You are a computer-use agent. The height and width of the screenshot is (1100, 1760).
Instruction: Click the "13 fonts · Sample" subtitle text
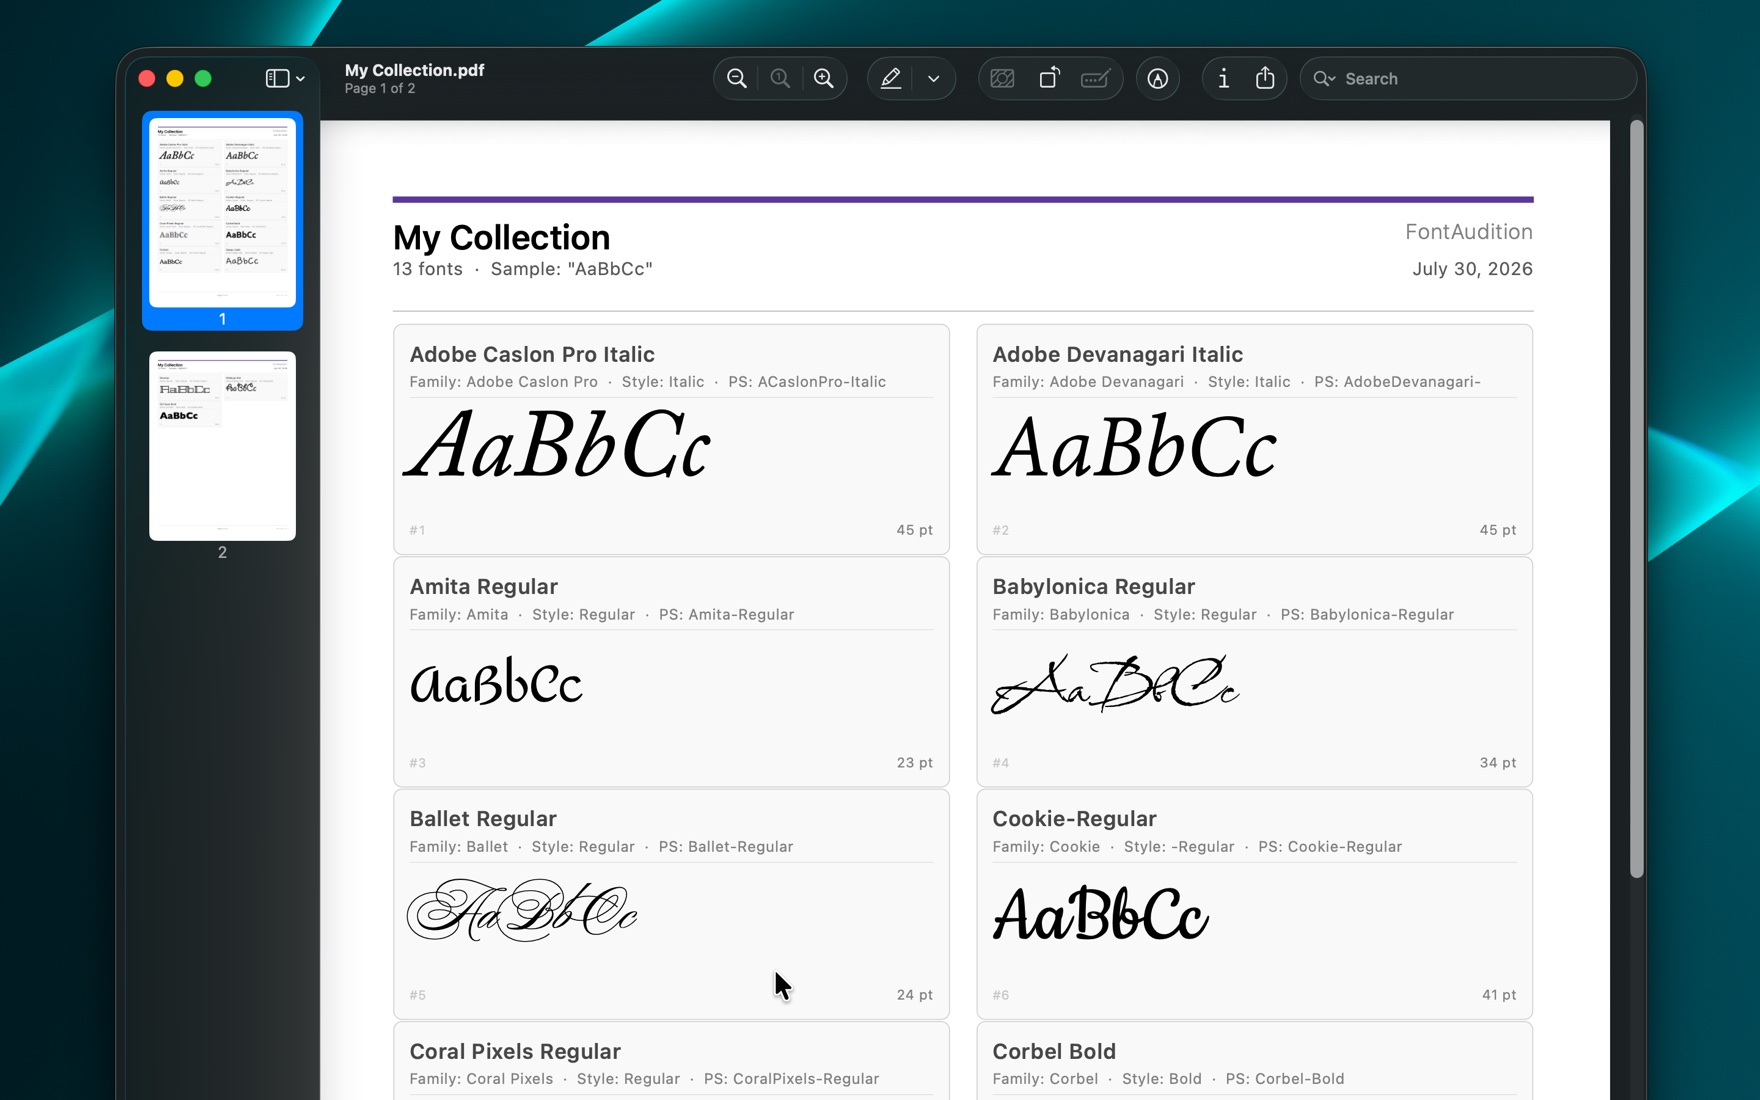click(x=522, y=269)
